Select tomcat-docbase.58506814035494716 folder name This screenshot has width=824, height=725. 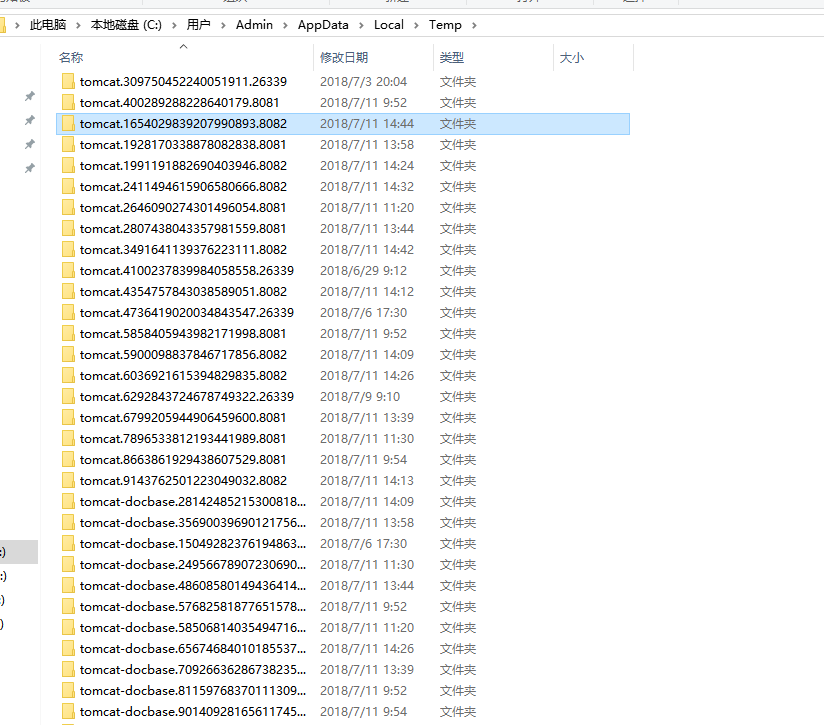[193, 628]
